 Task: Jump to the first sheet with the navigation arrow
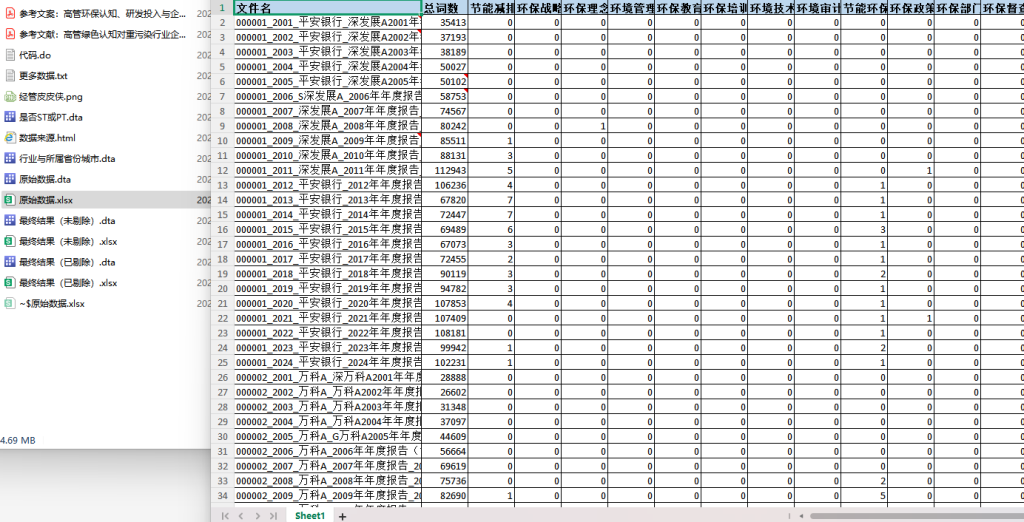225,516
